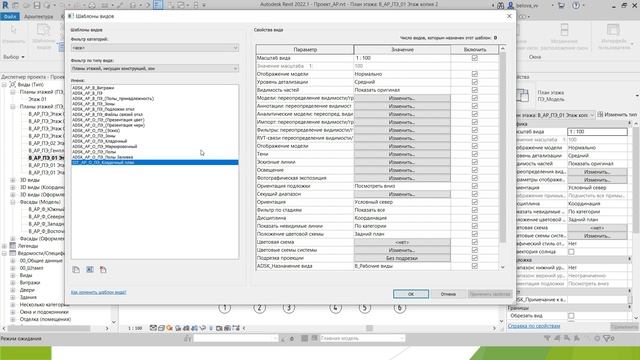The width and height of the screenshot is (640, 360).
Task: Check the Обрезать вид checkbox in Properties
Action: (x=571, y=316)
